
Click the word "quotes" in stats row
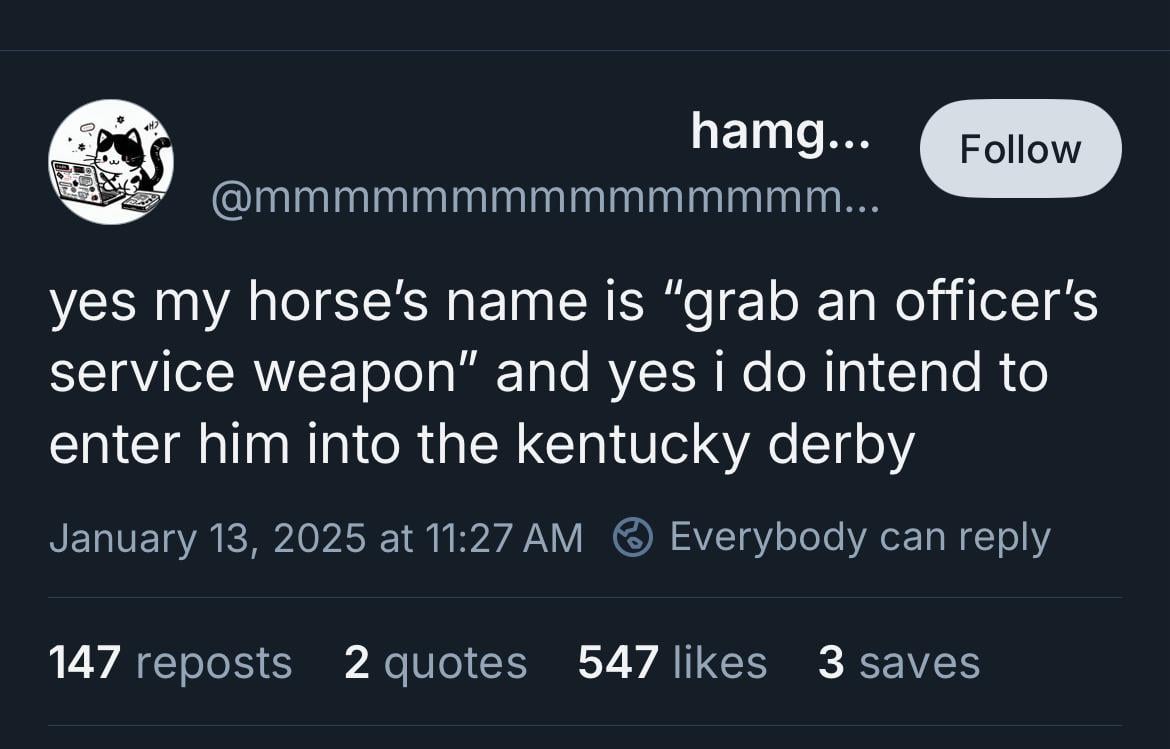[x=455, y=662]
